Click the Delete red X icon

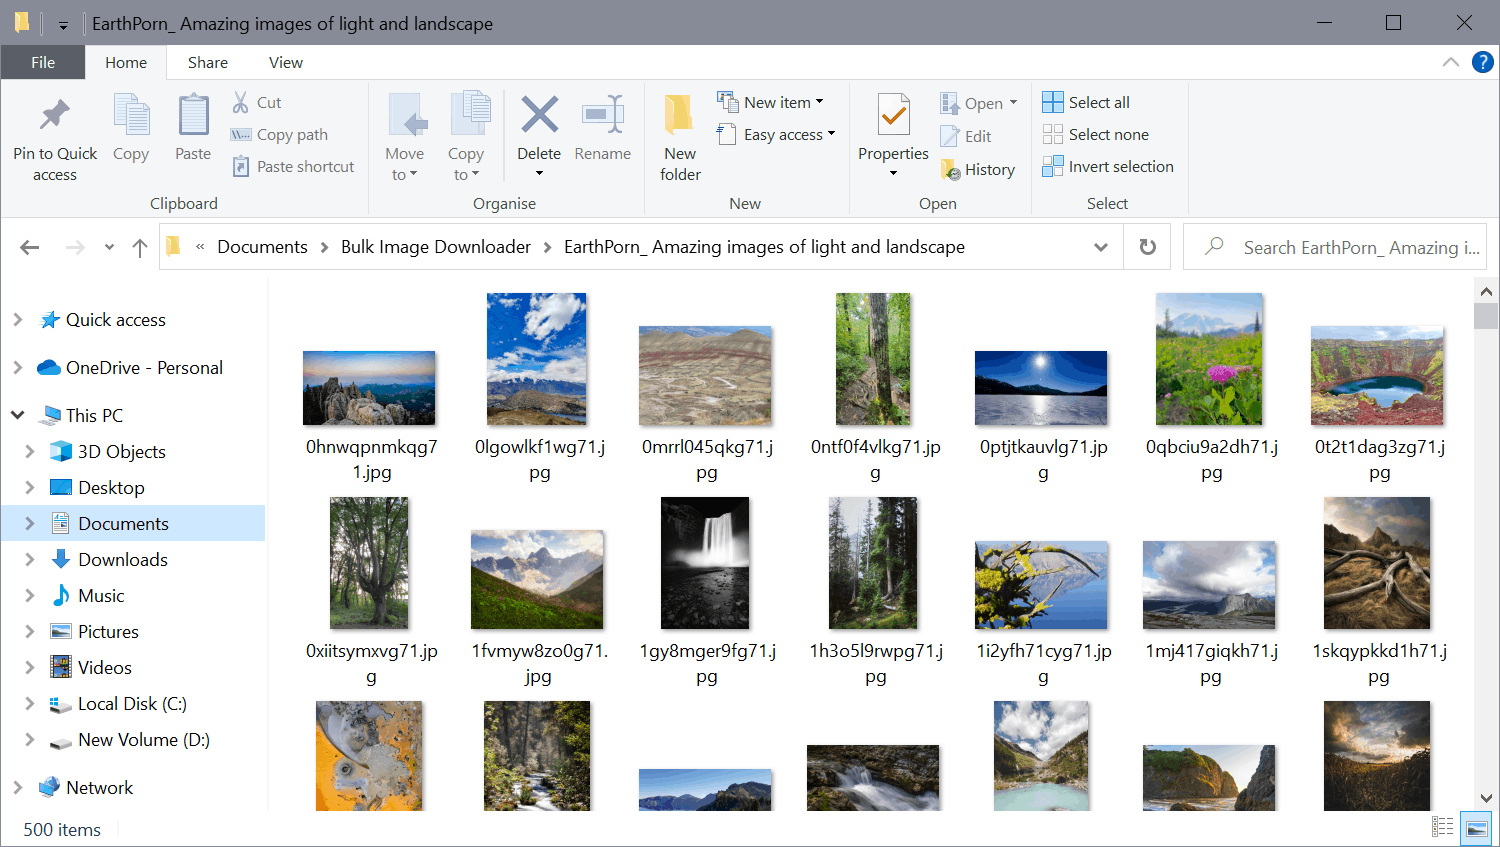(539, 114)
